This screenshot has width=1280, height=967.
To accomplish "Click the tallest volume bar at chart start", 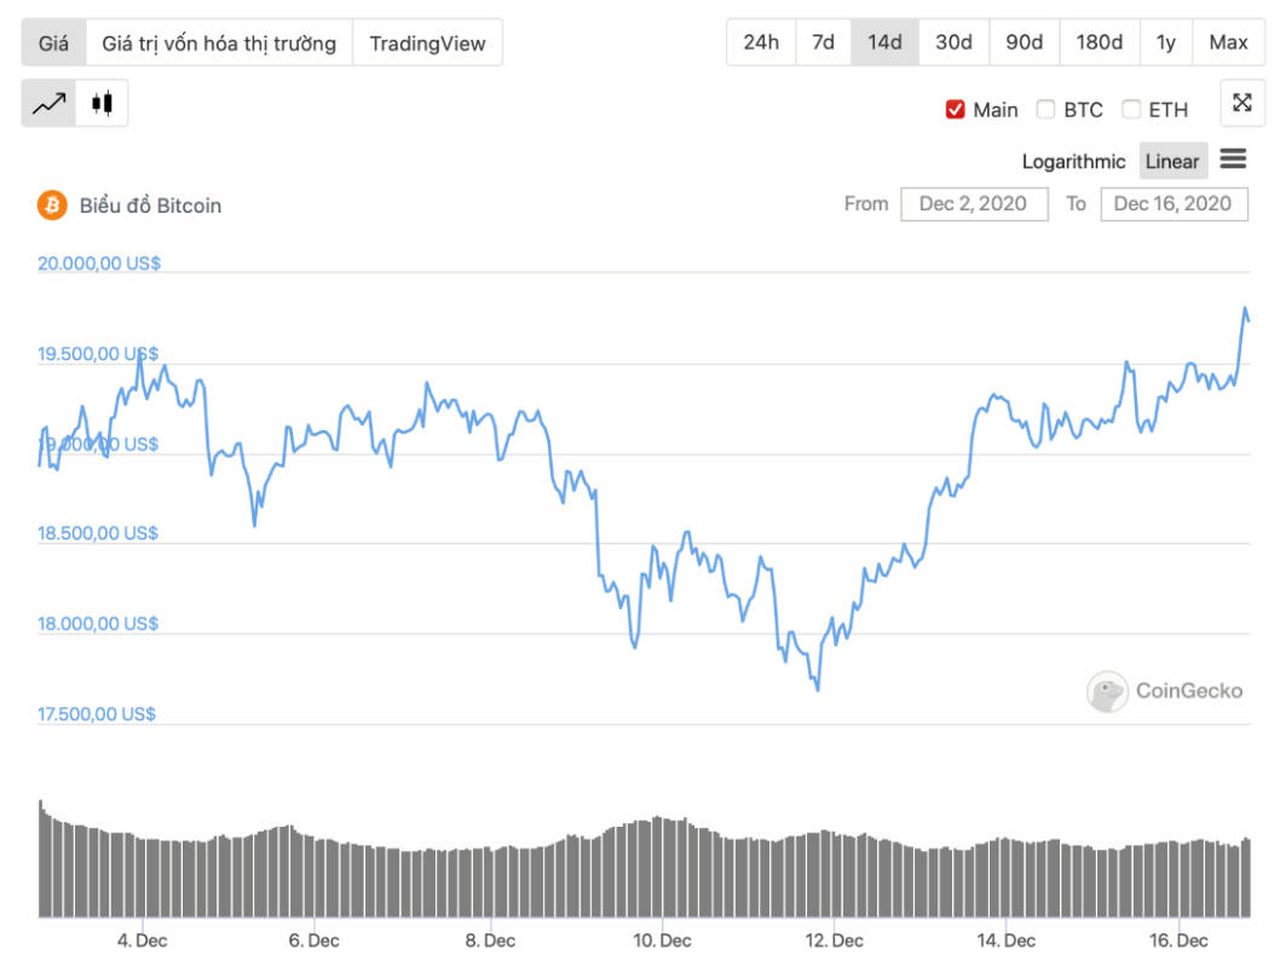I will click(x=41, y=858).
